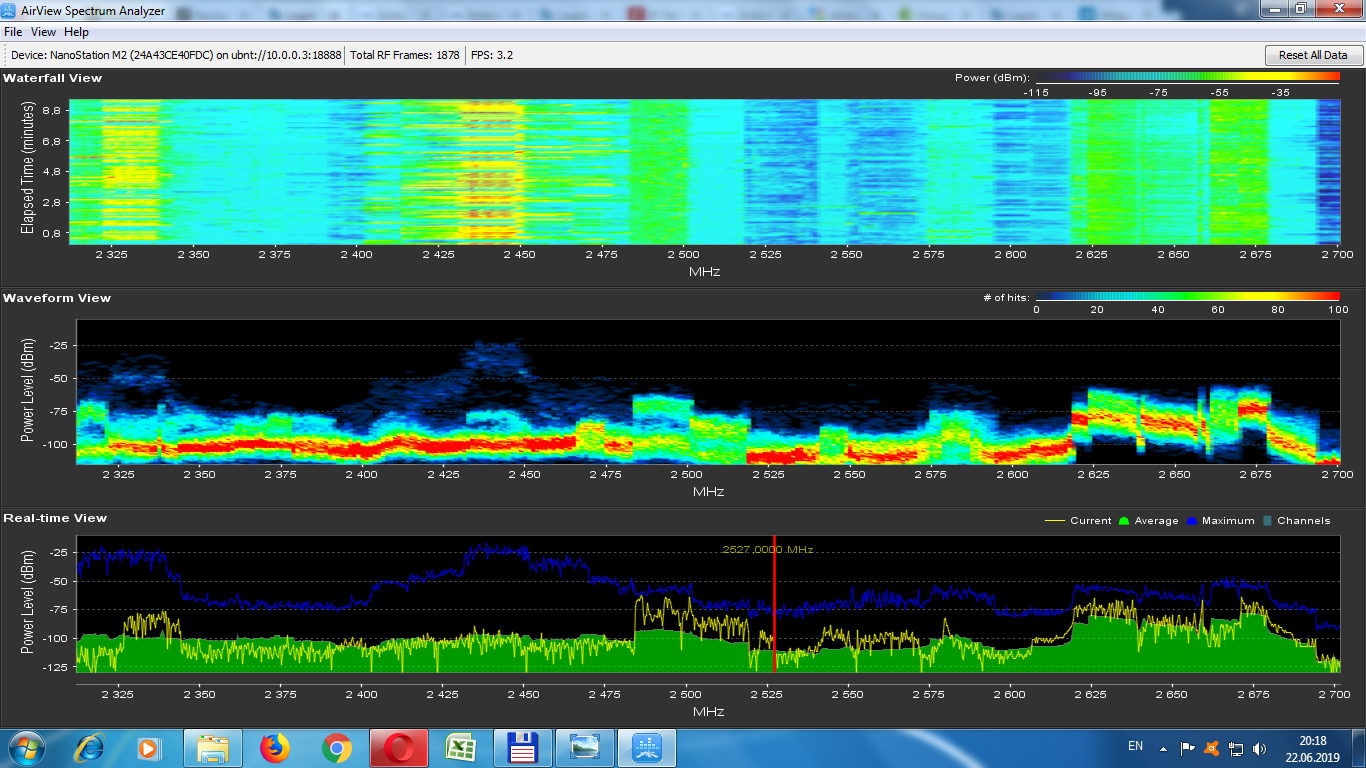Viewport: 1366px width, 768px height.
Task: Click the AirView taskbar icon
Action: 646,747
